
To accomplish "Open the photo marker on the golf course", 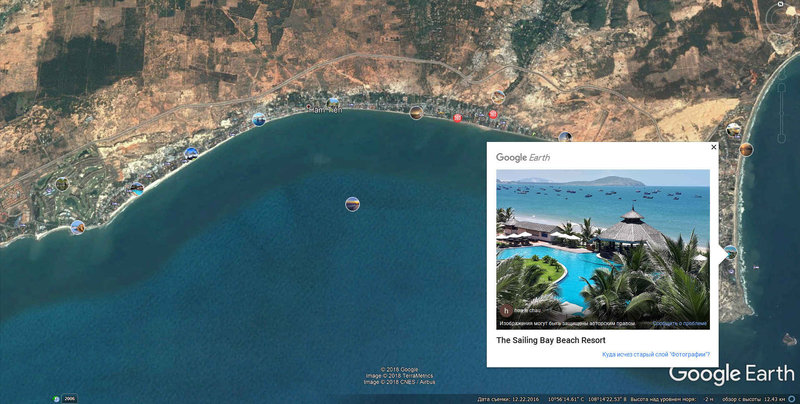I will click(62, 184).
